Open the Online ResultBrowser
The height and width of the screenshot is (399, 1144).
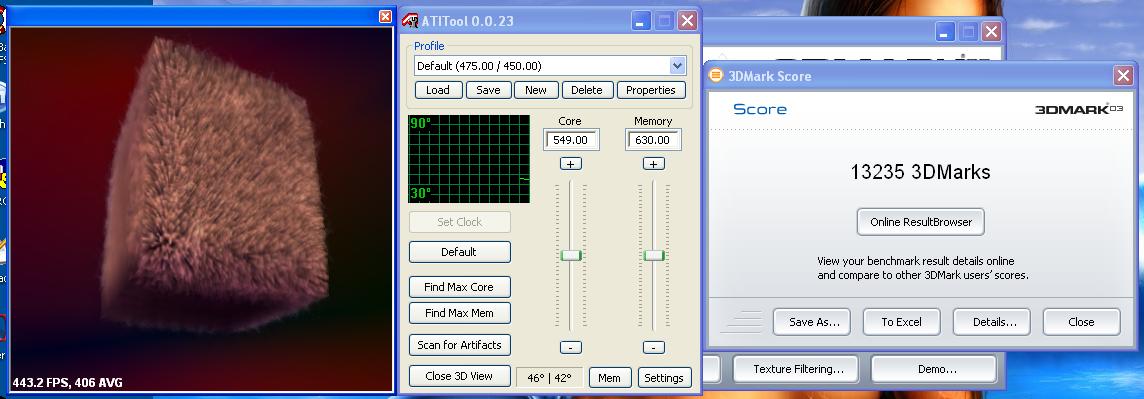pyautogui.click(x=921, y=222)
